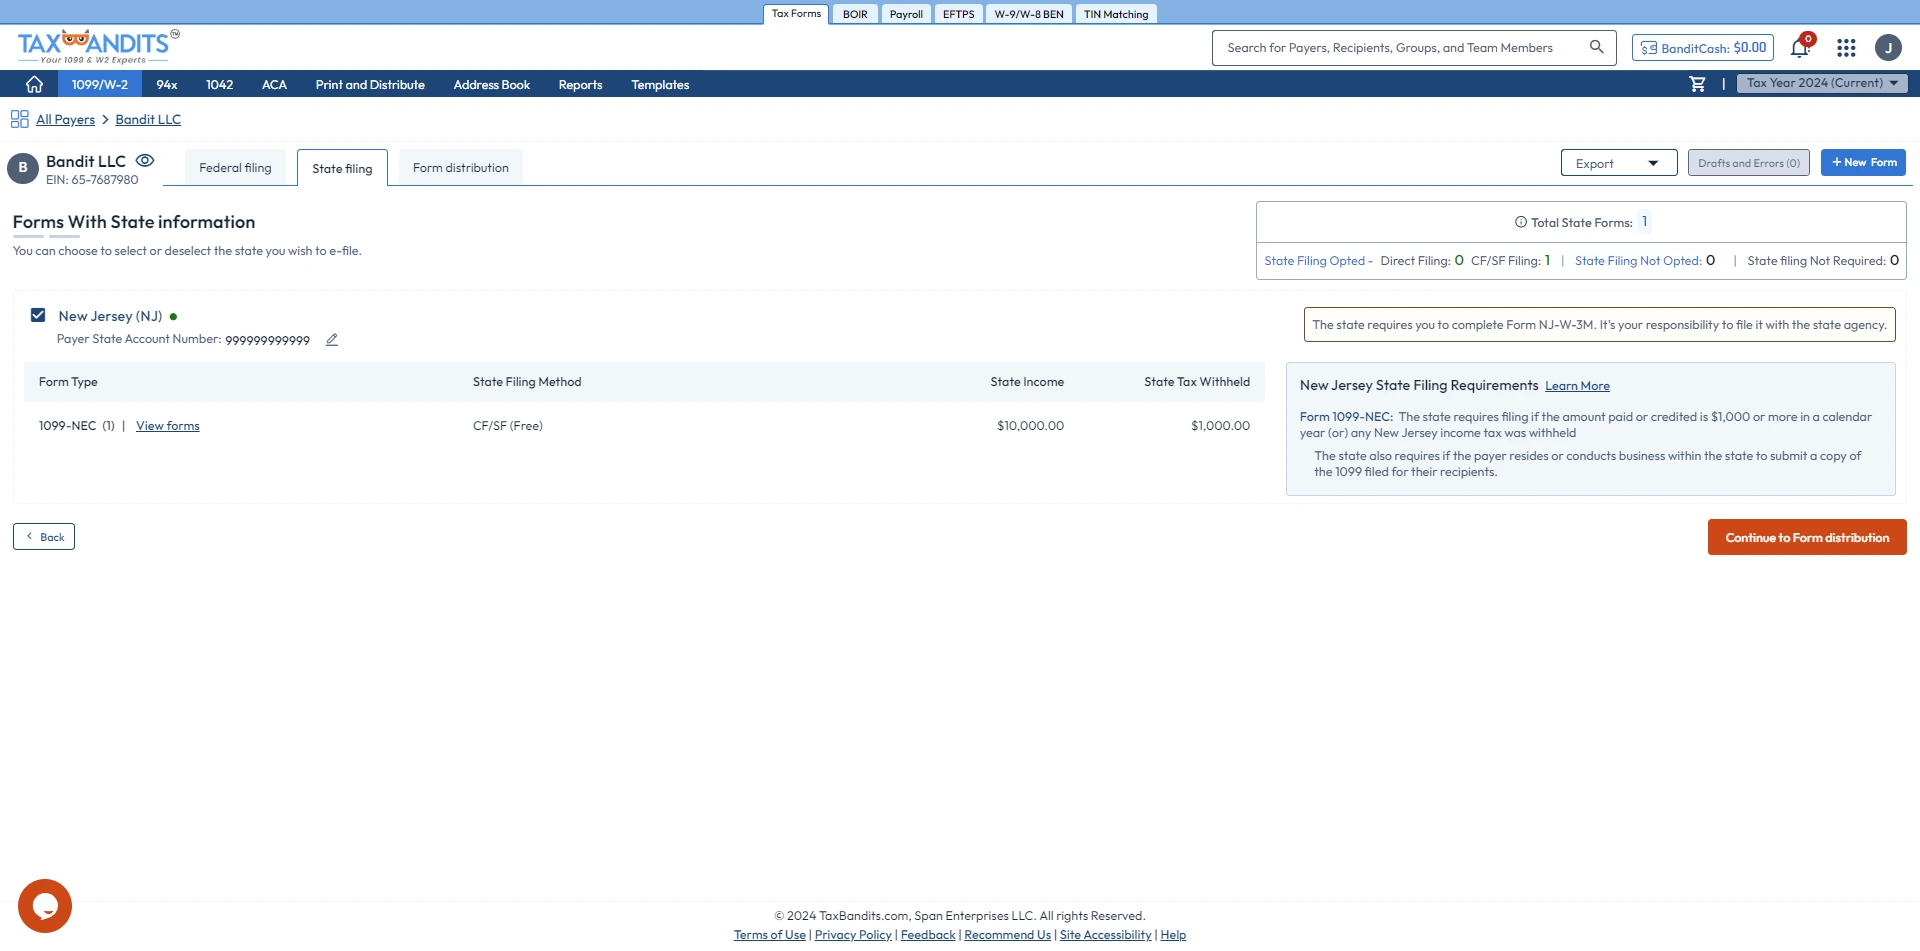Change Tax Year 2024 (Current) dropdown
This screenshot has height=951, width=1920.
tap(1822, 83)
